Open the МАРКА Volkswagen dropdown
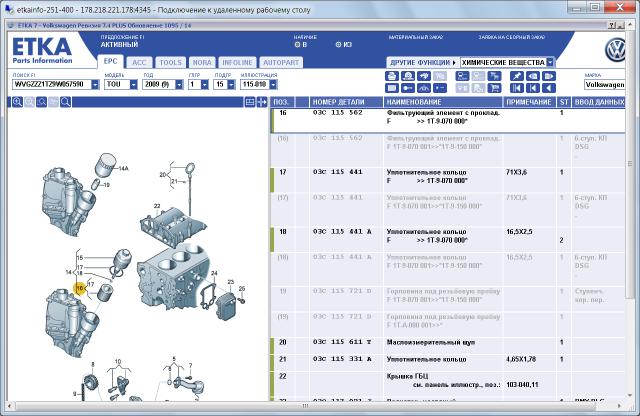Viewport: 640px width, 416px height. point(604,85)
